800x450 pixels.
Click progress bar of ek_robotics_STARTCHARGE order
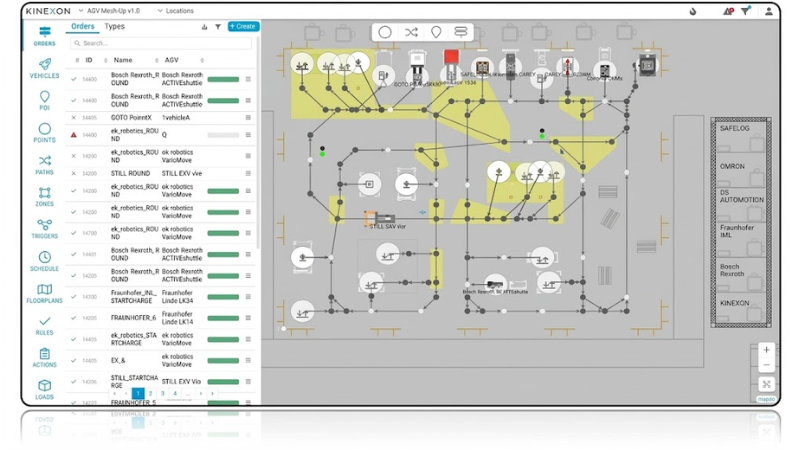(x=223, y=339)
